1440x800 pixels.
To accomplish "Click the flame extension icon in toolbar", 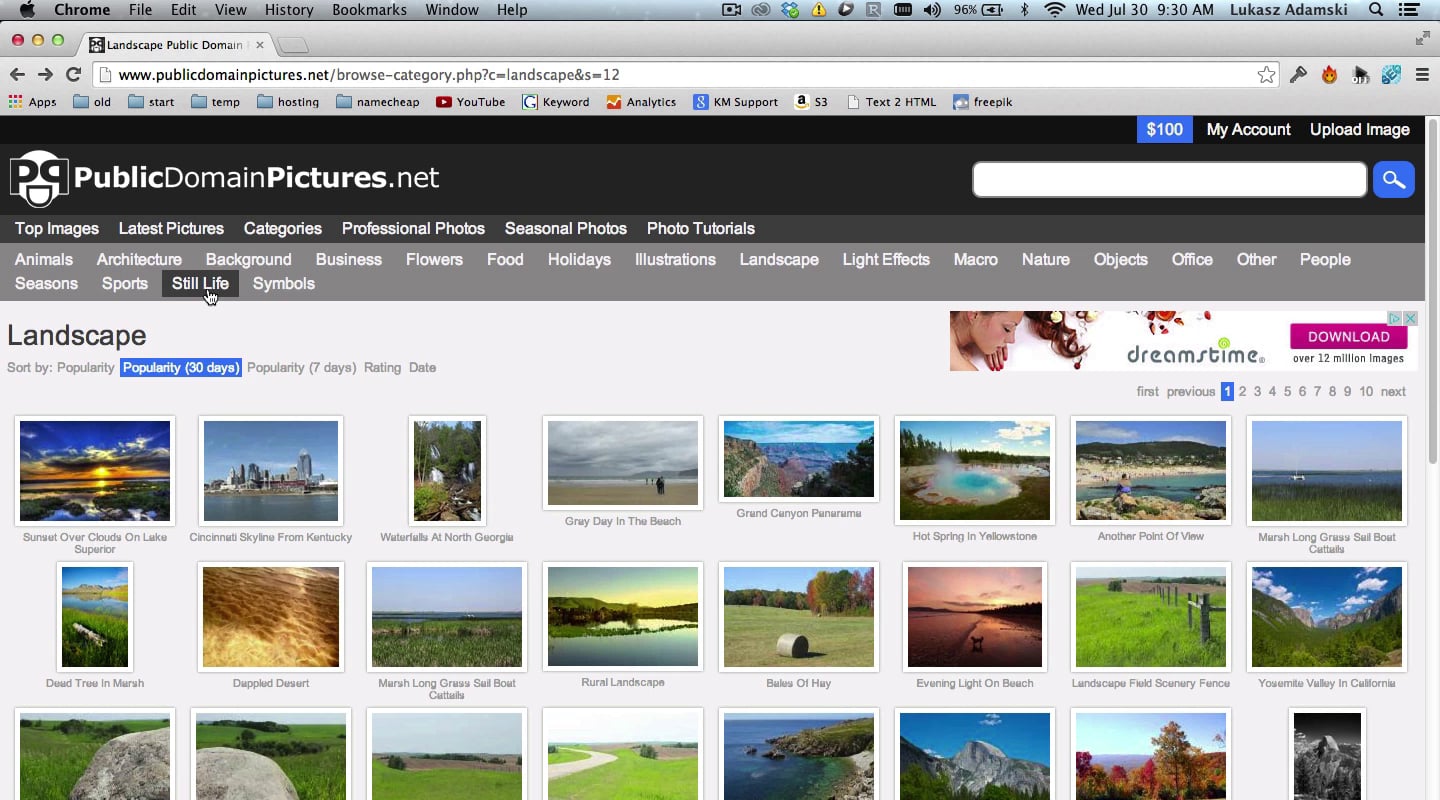I will pos(1329,74).
